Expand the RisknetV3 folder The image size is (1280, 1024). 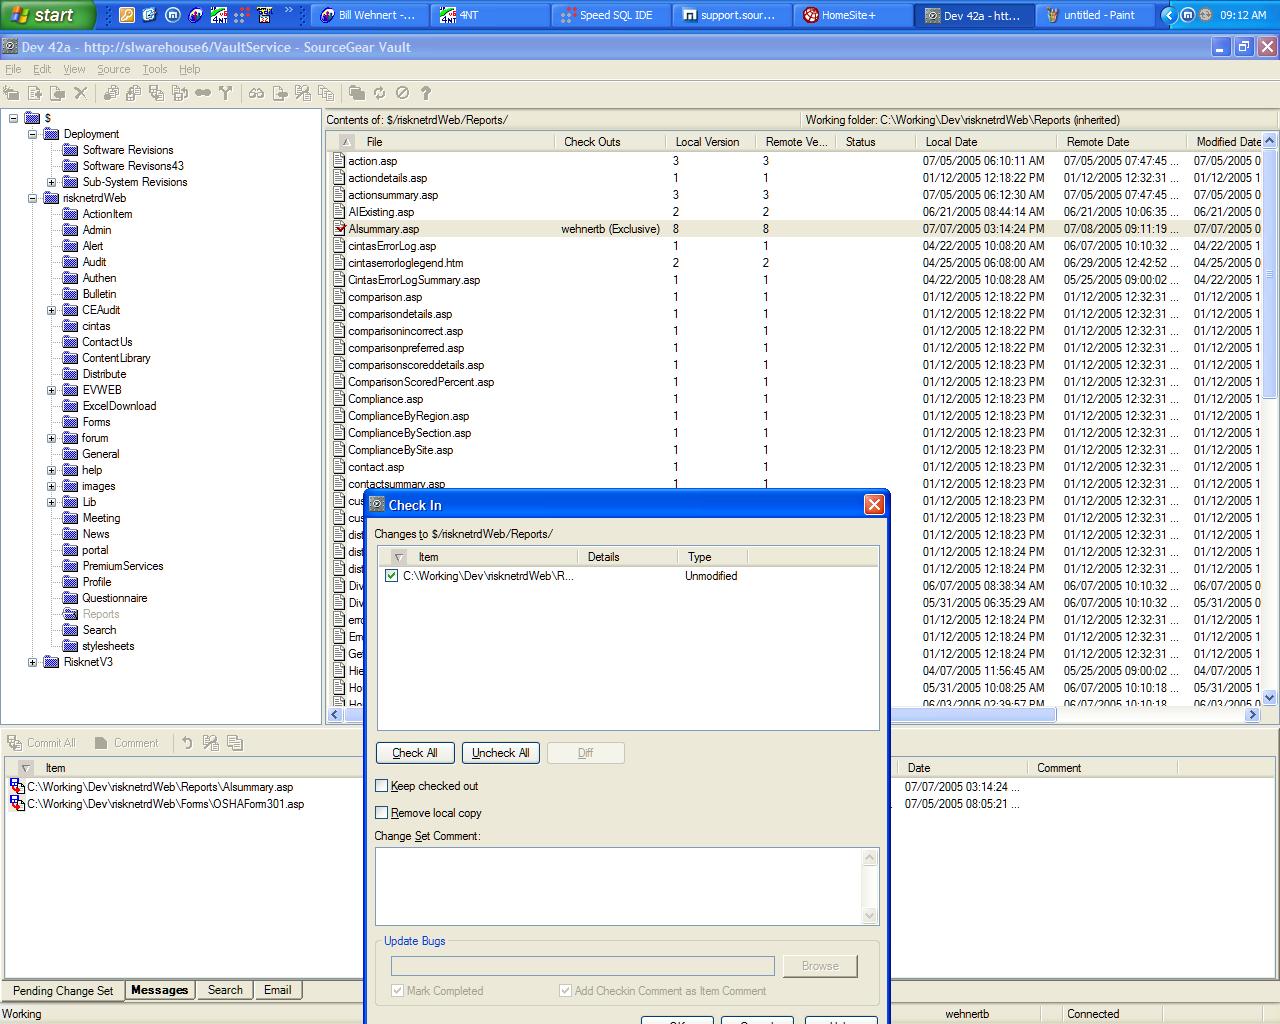pyautogui.click(x=32, y=662)
